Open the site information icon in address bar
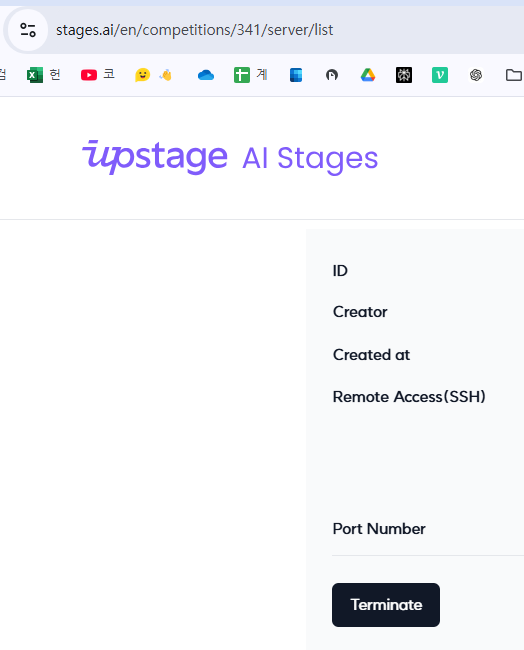The width and height of the screenshot is (524, 650). coord(28,30)
